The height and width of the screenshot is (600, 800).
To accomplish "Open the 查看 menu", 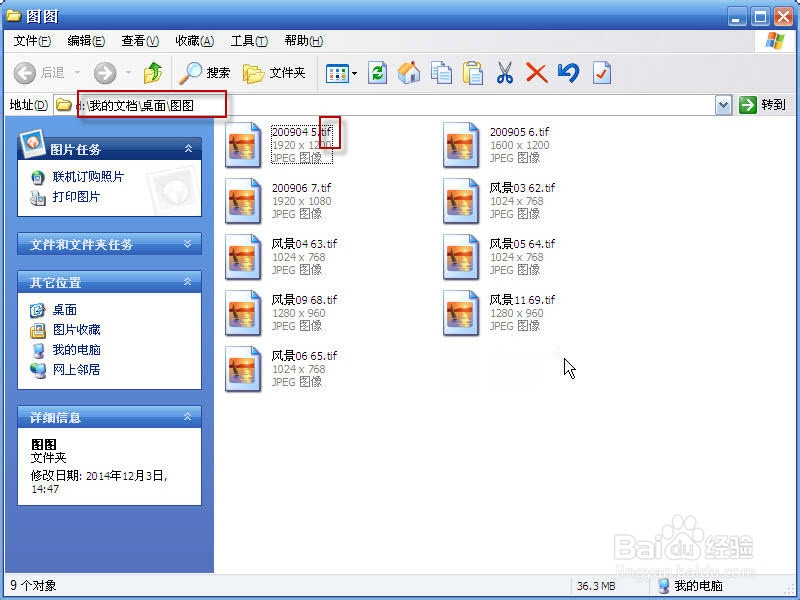I will [x=140, y=41].
